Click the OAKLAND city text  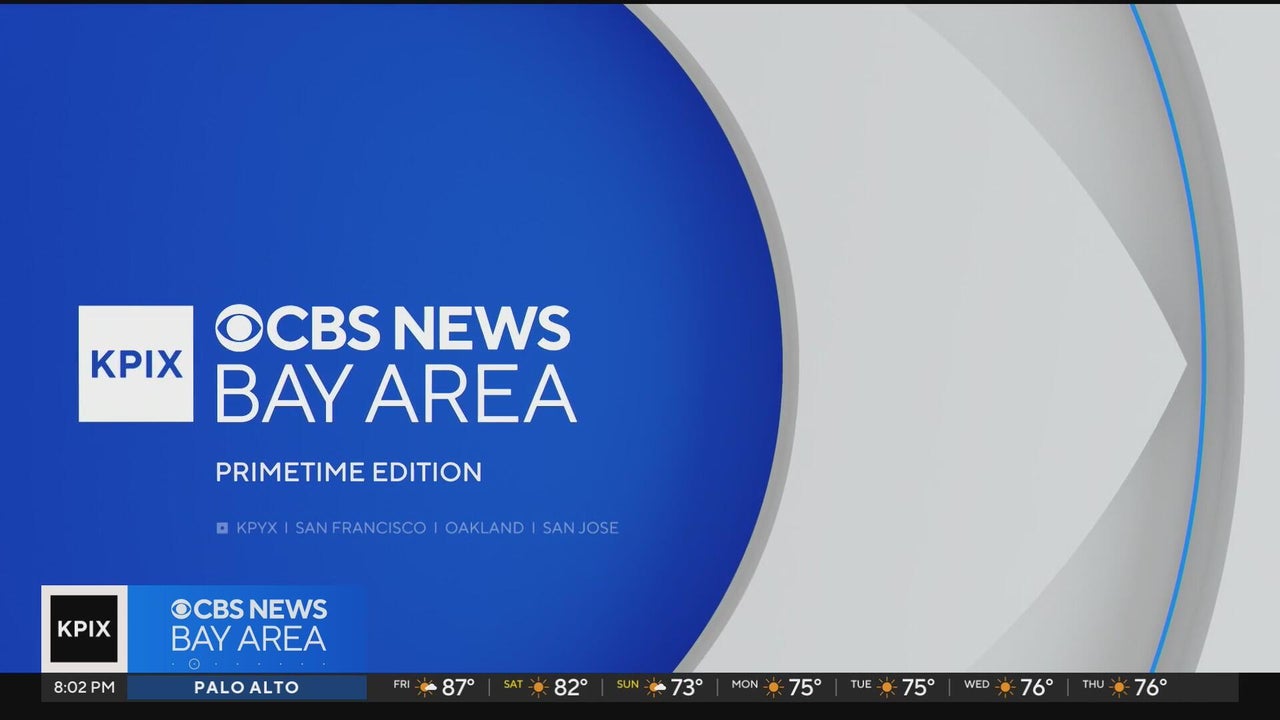(484, 528)
